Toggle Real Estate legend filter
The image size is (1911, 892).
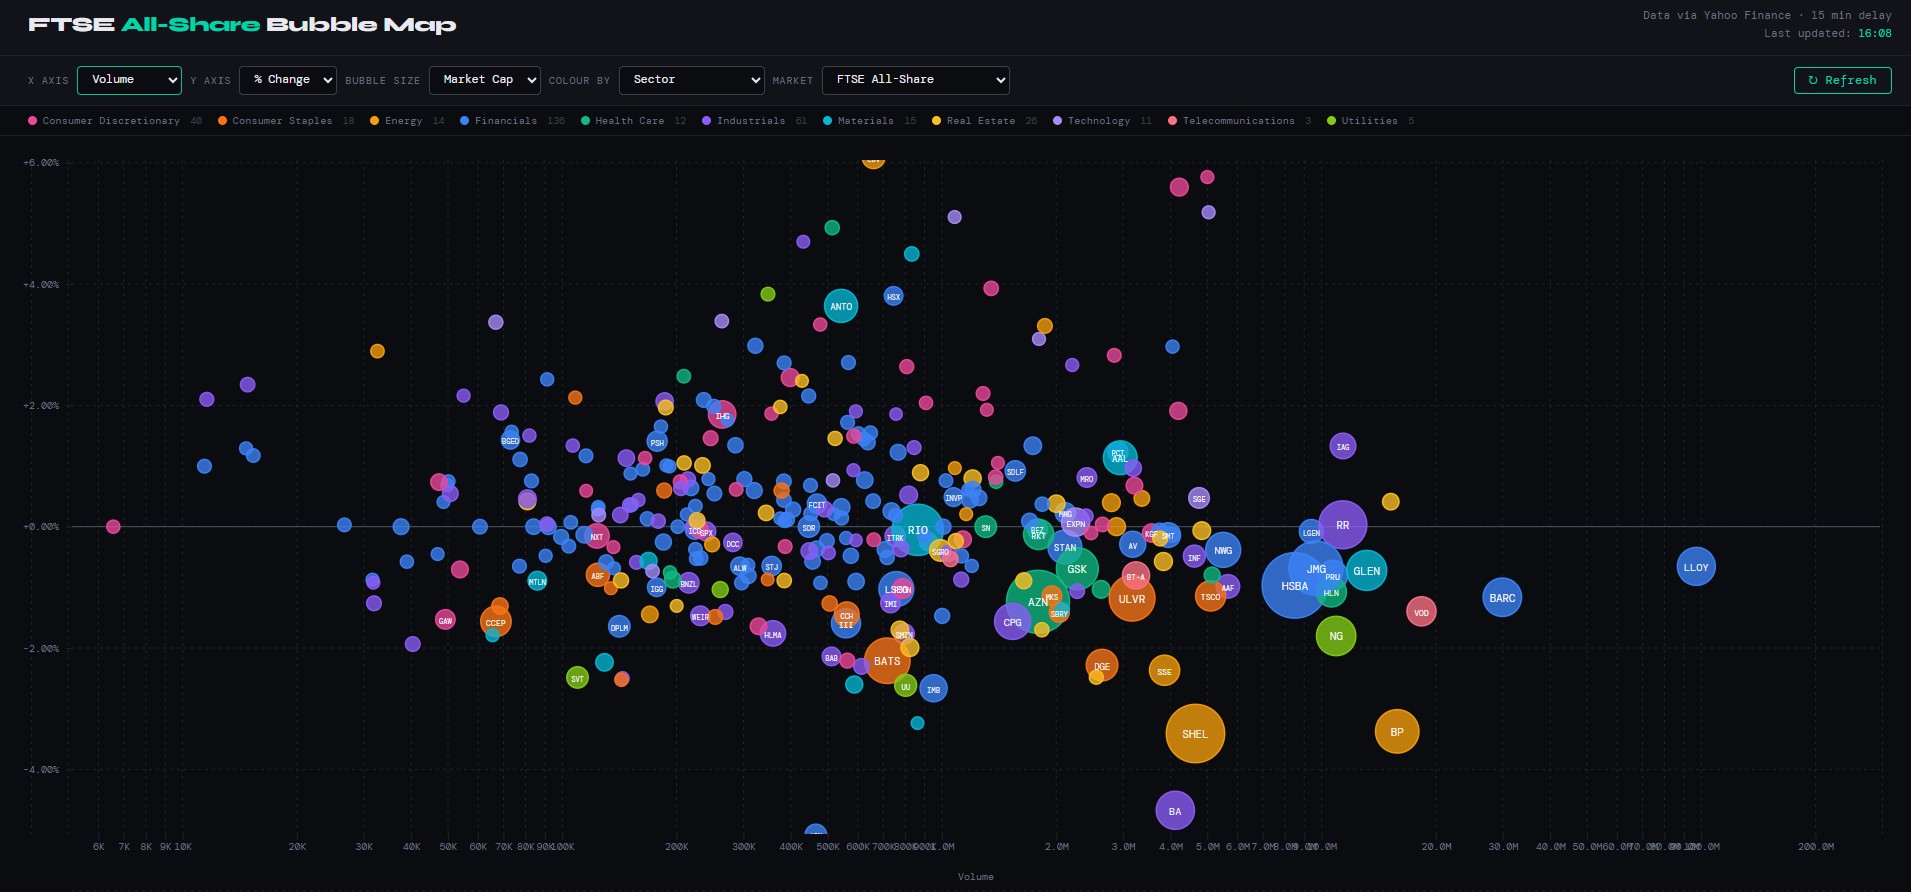click(984, 121)
